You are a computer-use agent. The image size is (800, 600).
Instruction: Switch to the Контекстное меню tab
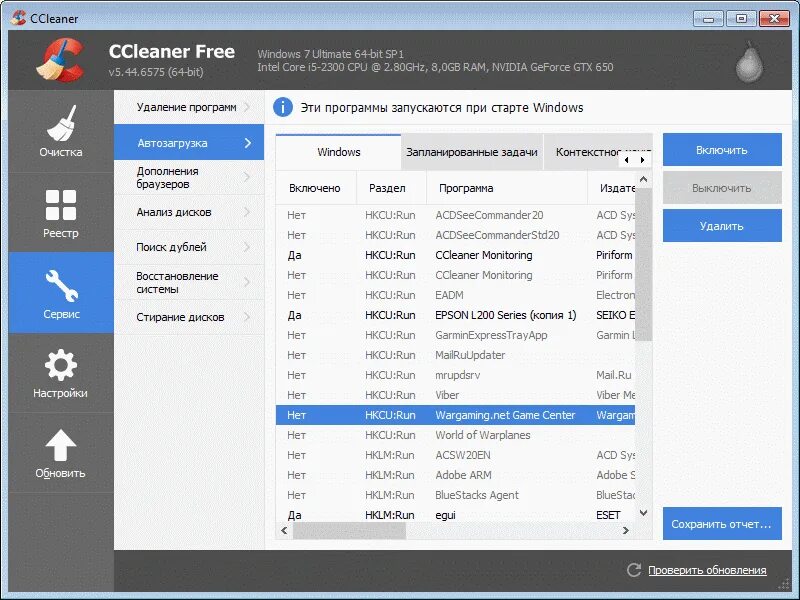coord(587,152)
